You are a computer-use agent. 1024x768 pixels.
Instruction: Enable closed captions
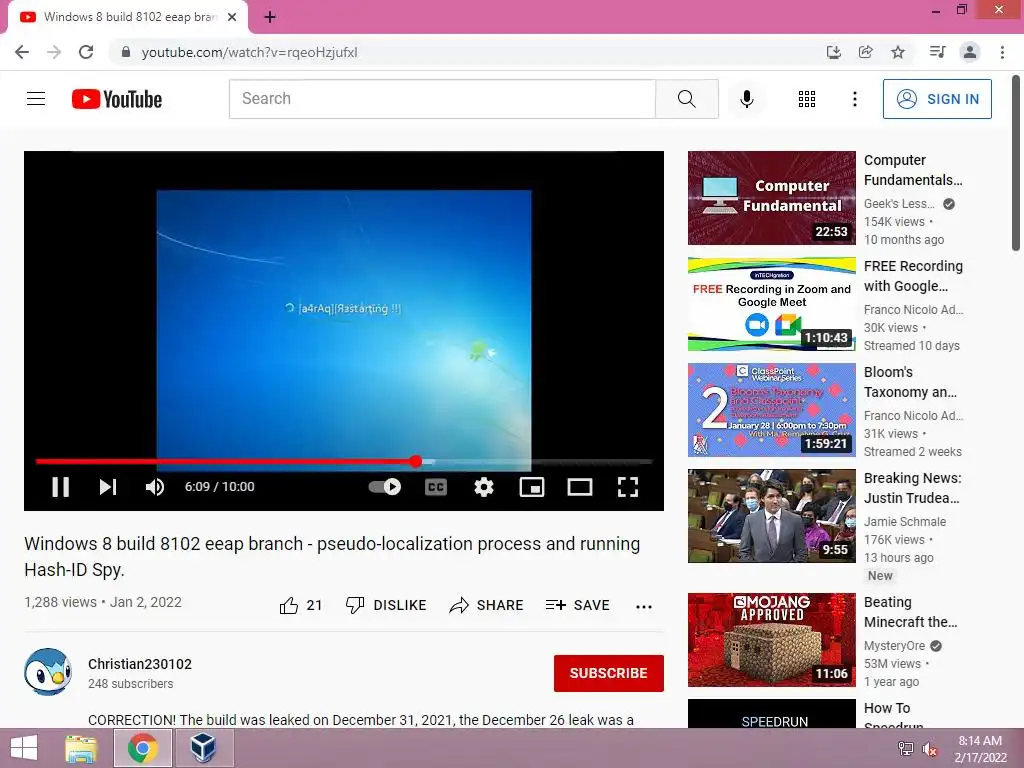click(436, 487)
